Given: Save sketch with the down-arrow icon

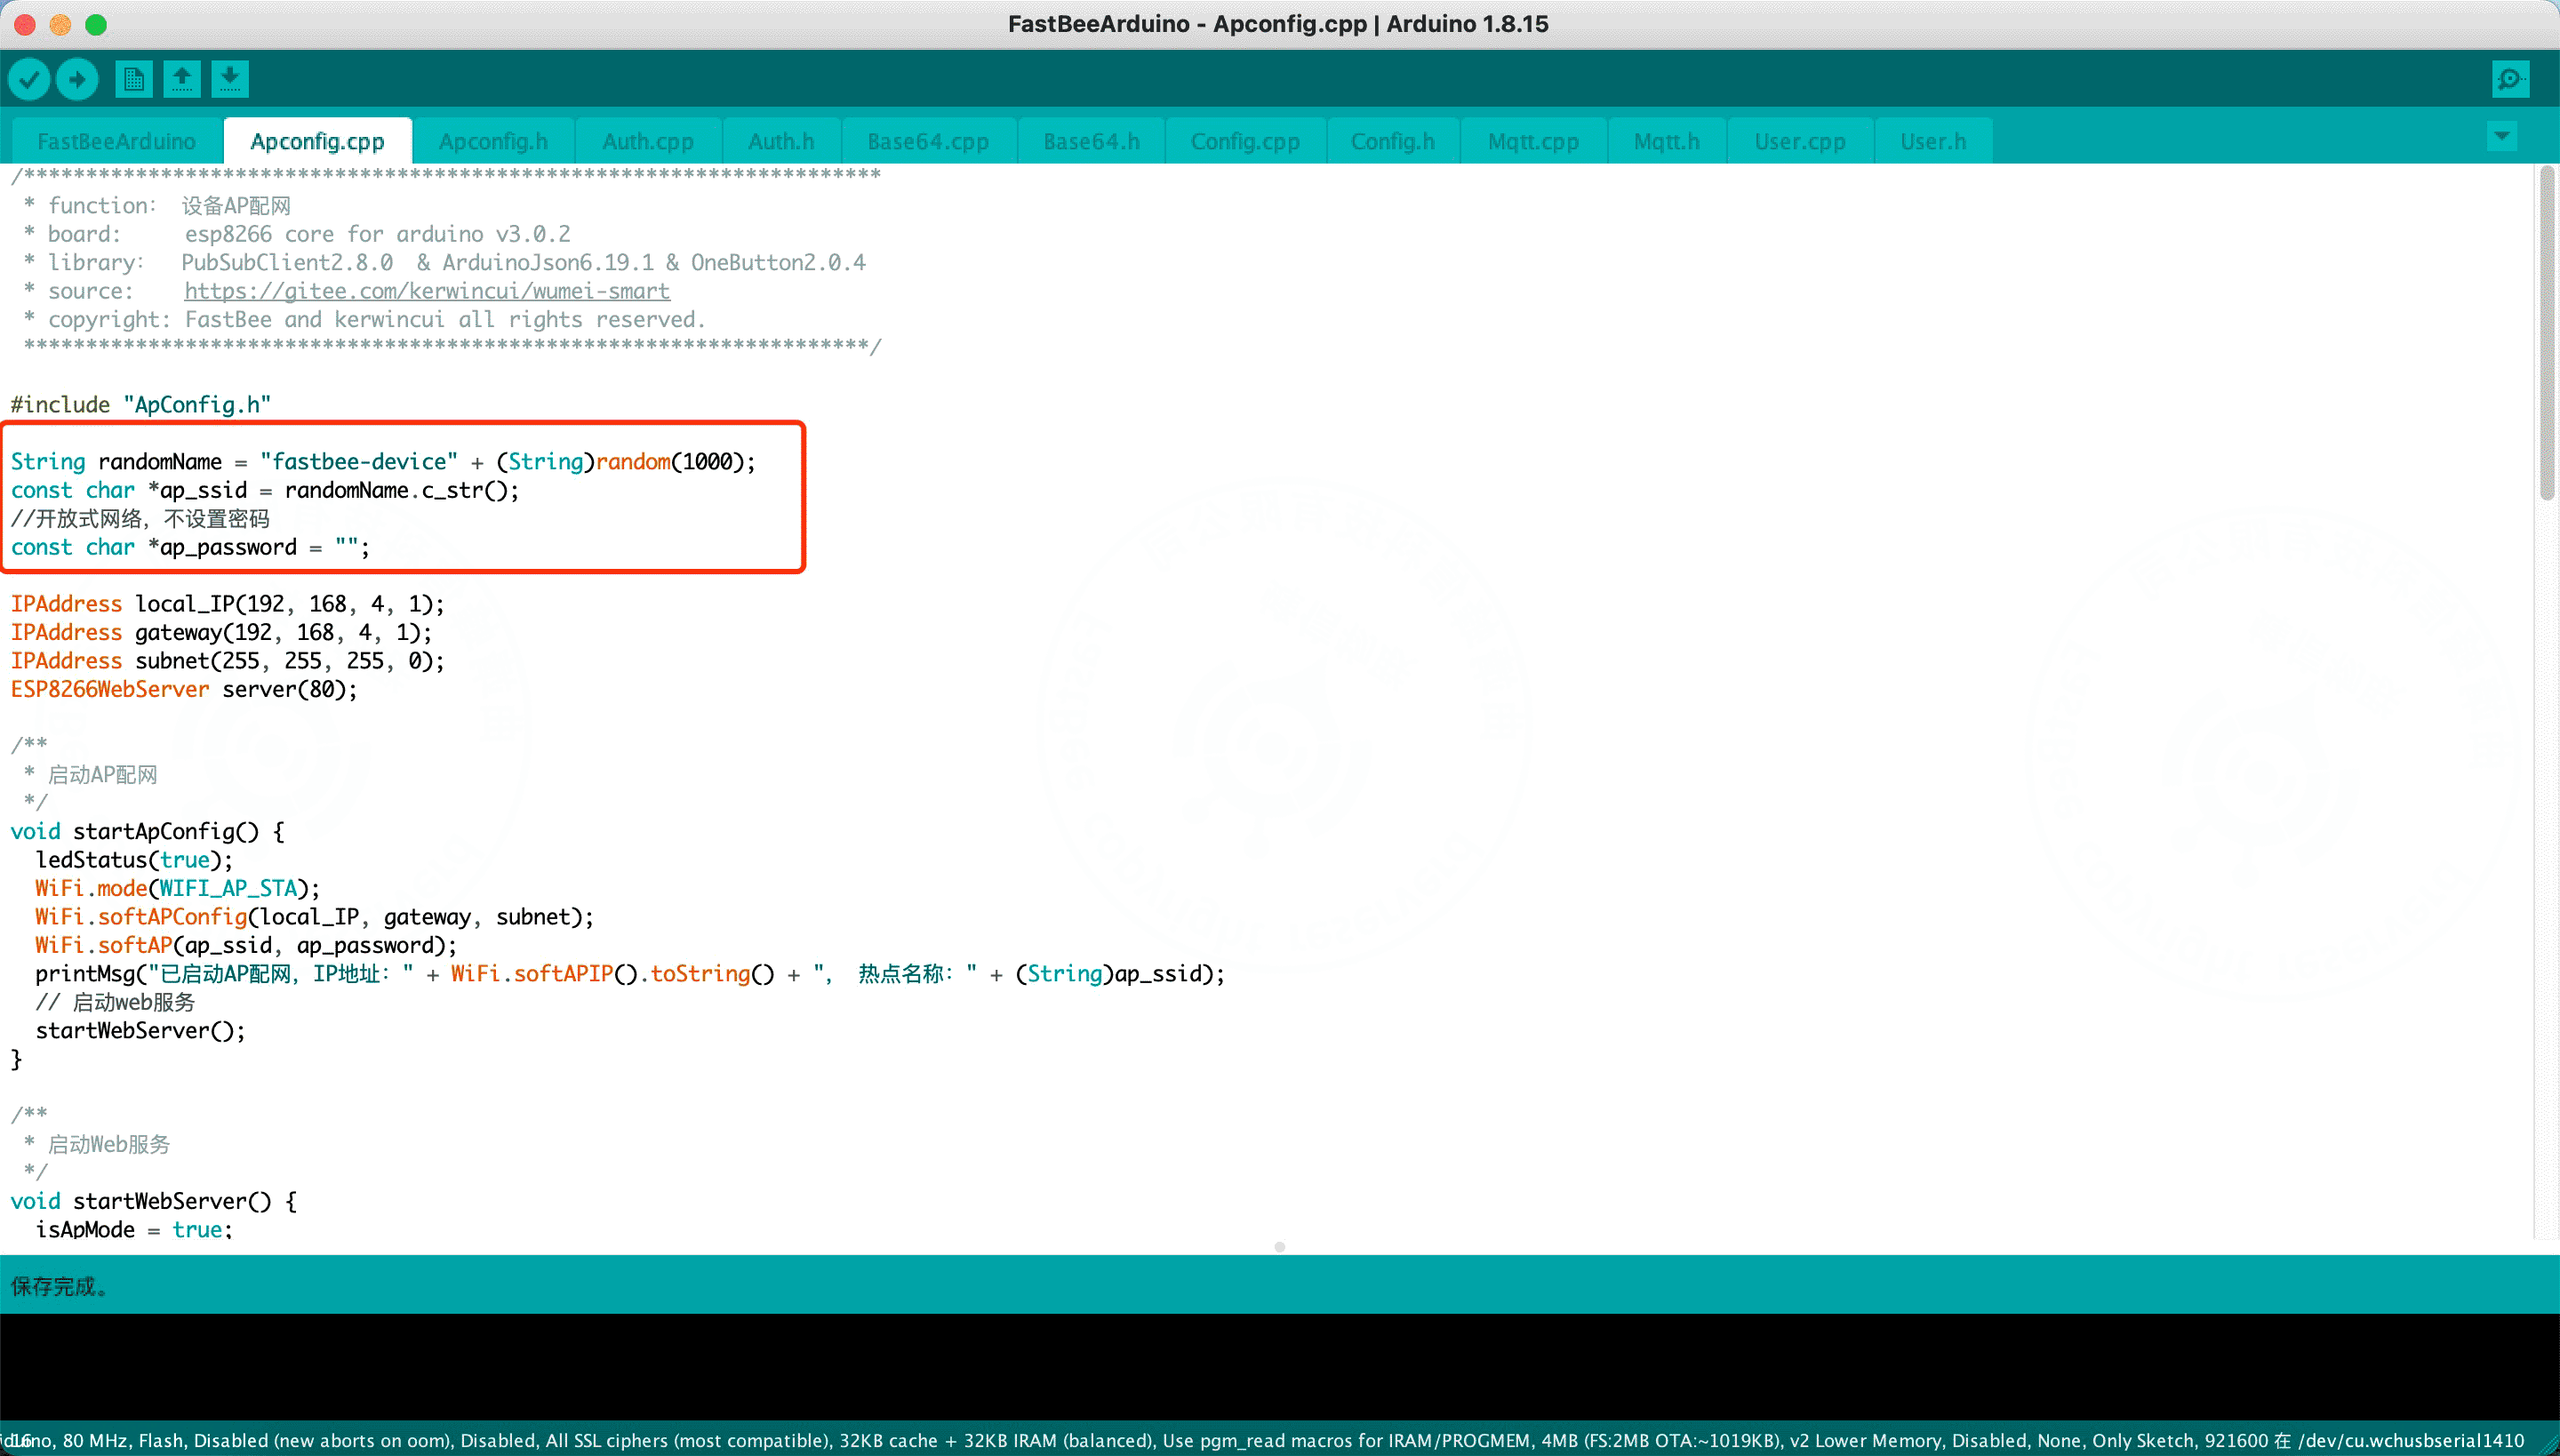Looking at the screenshot, I should pyautogui.click(x=230, y=79).
